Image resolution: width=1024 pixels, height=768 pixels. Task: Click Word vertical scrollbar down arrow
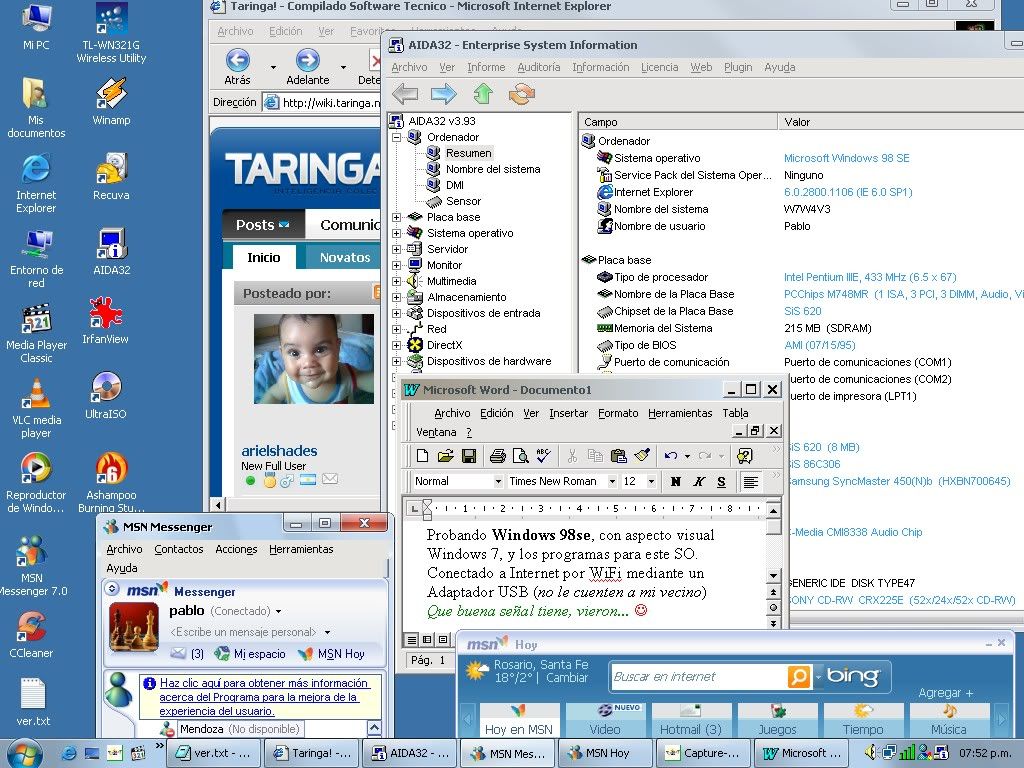tap(773, 575)
